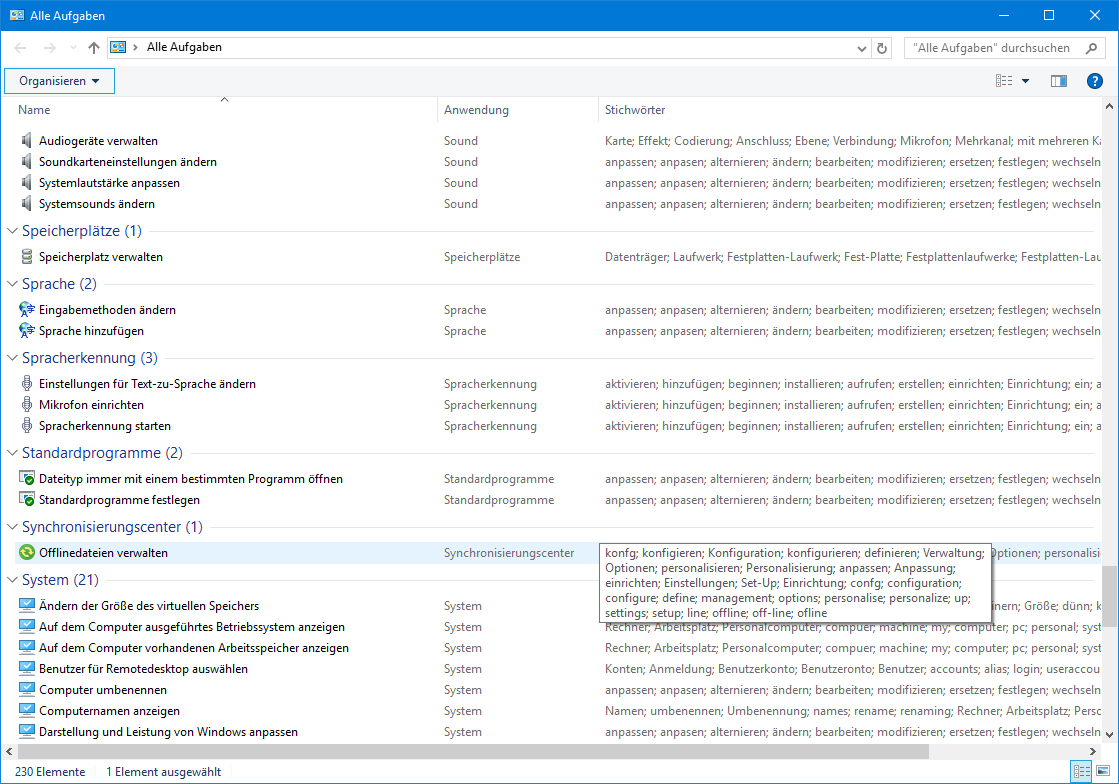Click the monitor icon beside Benutzer für Remotedesktop auswählen
Viewport: 1119px width, 784px height.
[x=26, y=668]
